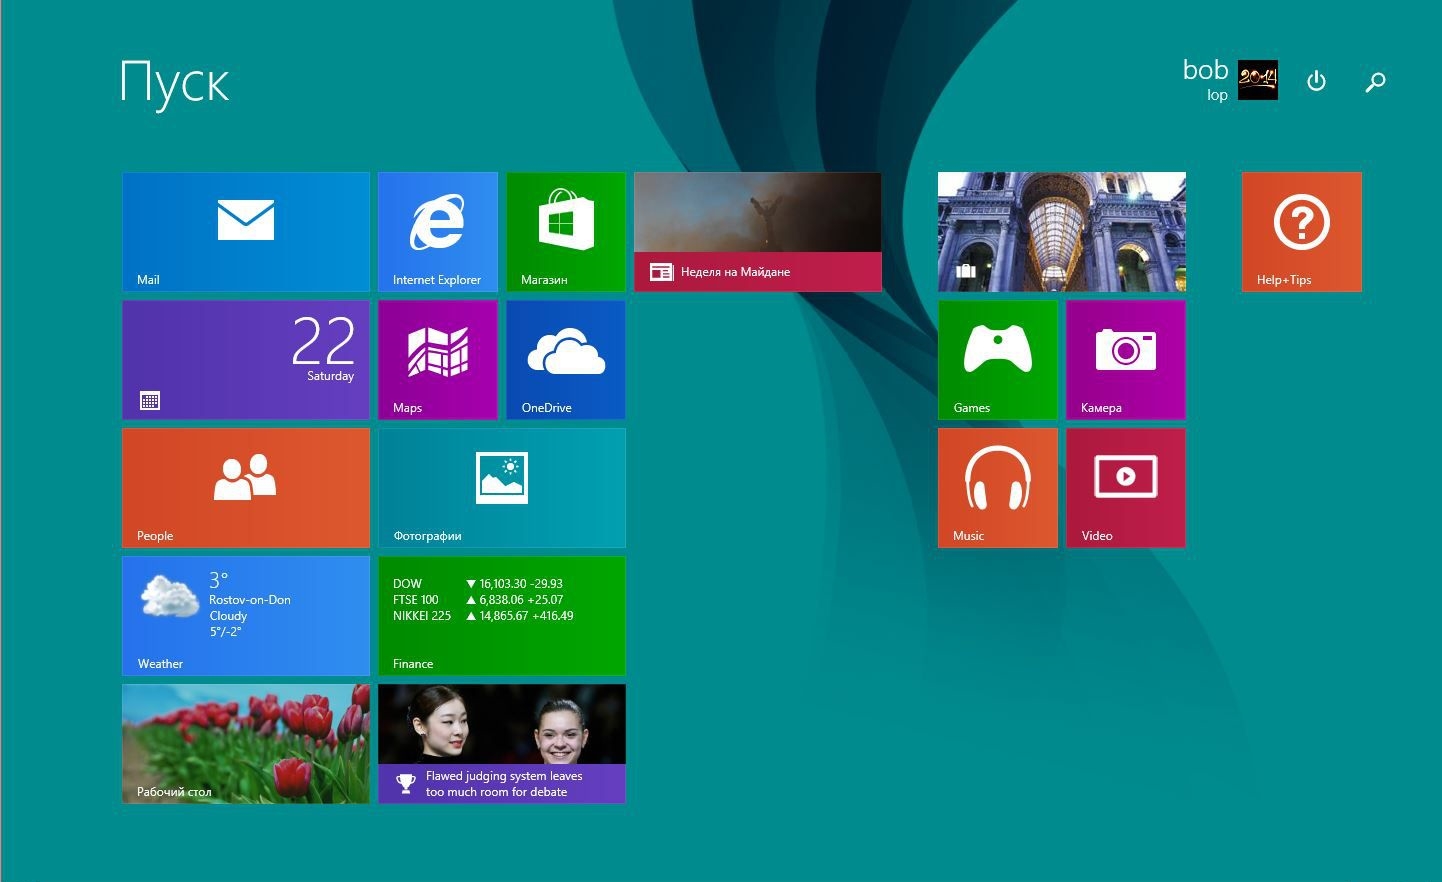
Task: Open the Рабочий стол desktop tile
Action: [245, 743]
